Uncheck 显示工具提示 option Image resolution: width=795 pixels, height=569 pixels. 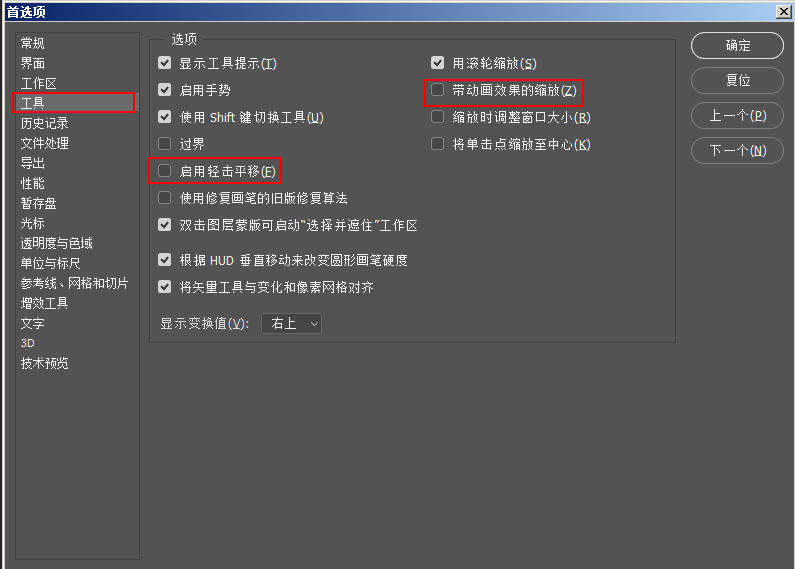point(165,63)
